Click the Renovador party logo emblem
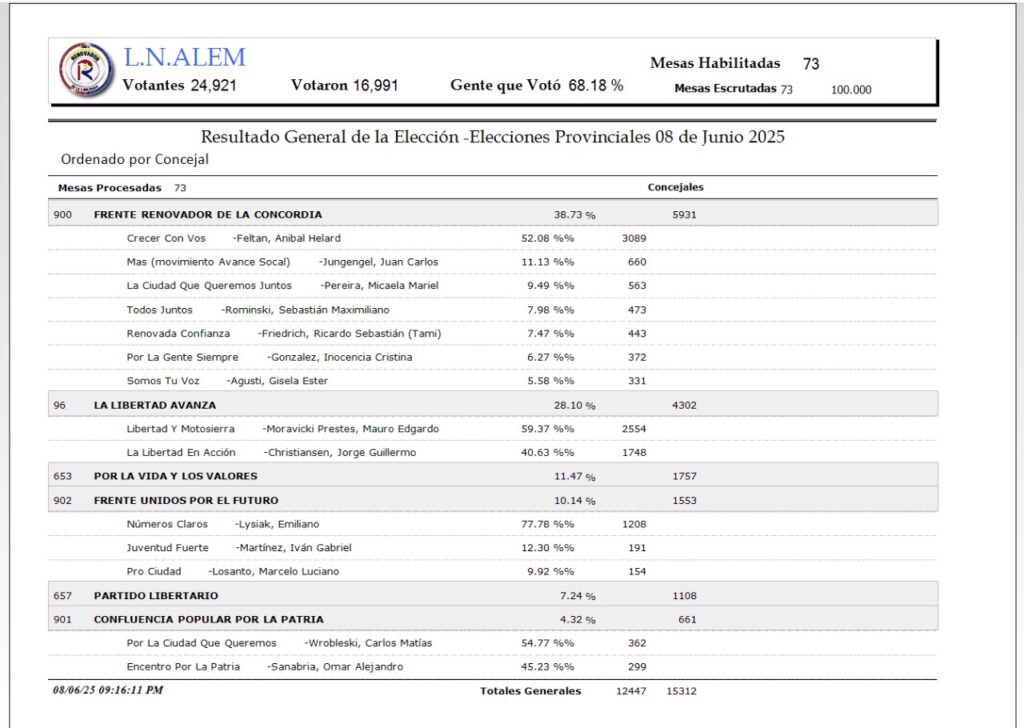Viewport: 1024px width, 728px height. tap(86, 70)
